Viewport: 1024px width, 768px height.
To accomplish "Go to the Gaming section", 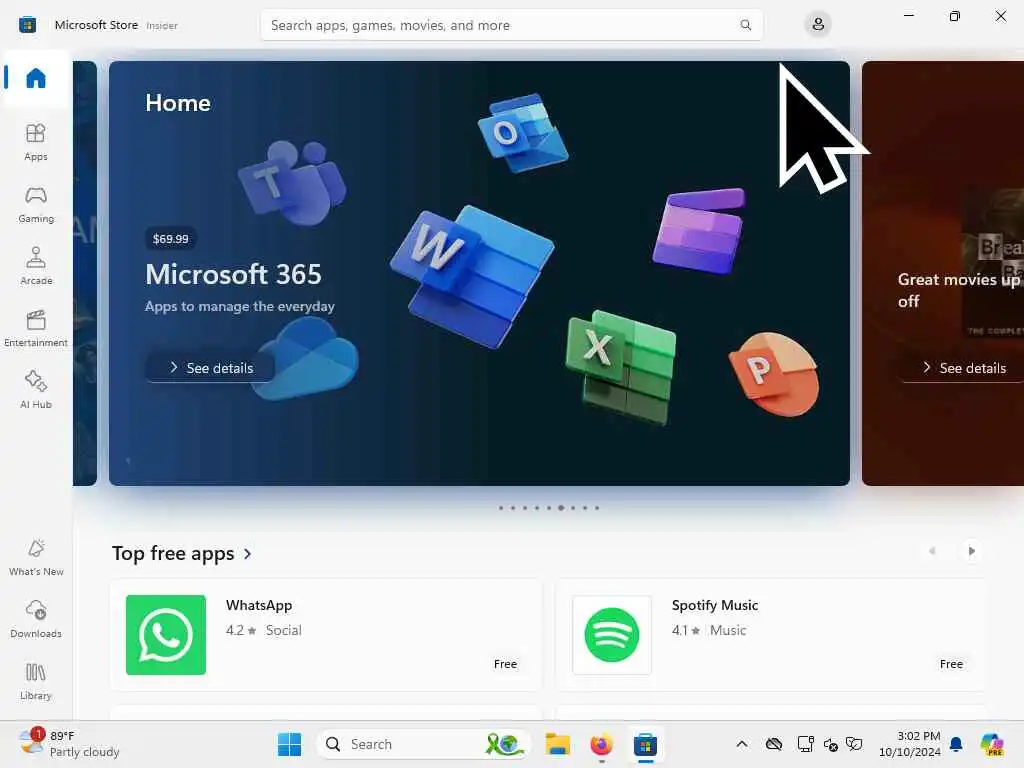I will click(x=36, y=204).
